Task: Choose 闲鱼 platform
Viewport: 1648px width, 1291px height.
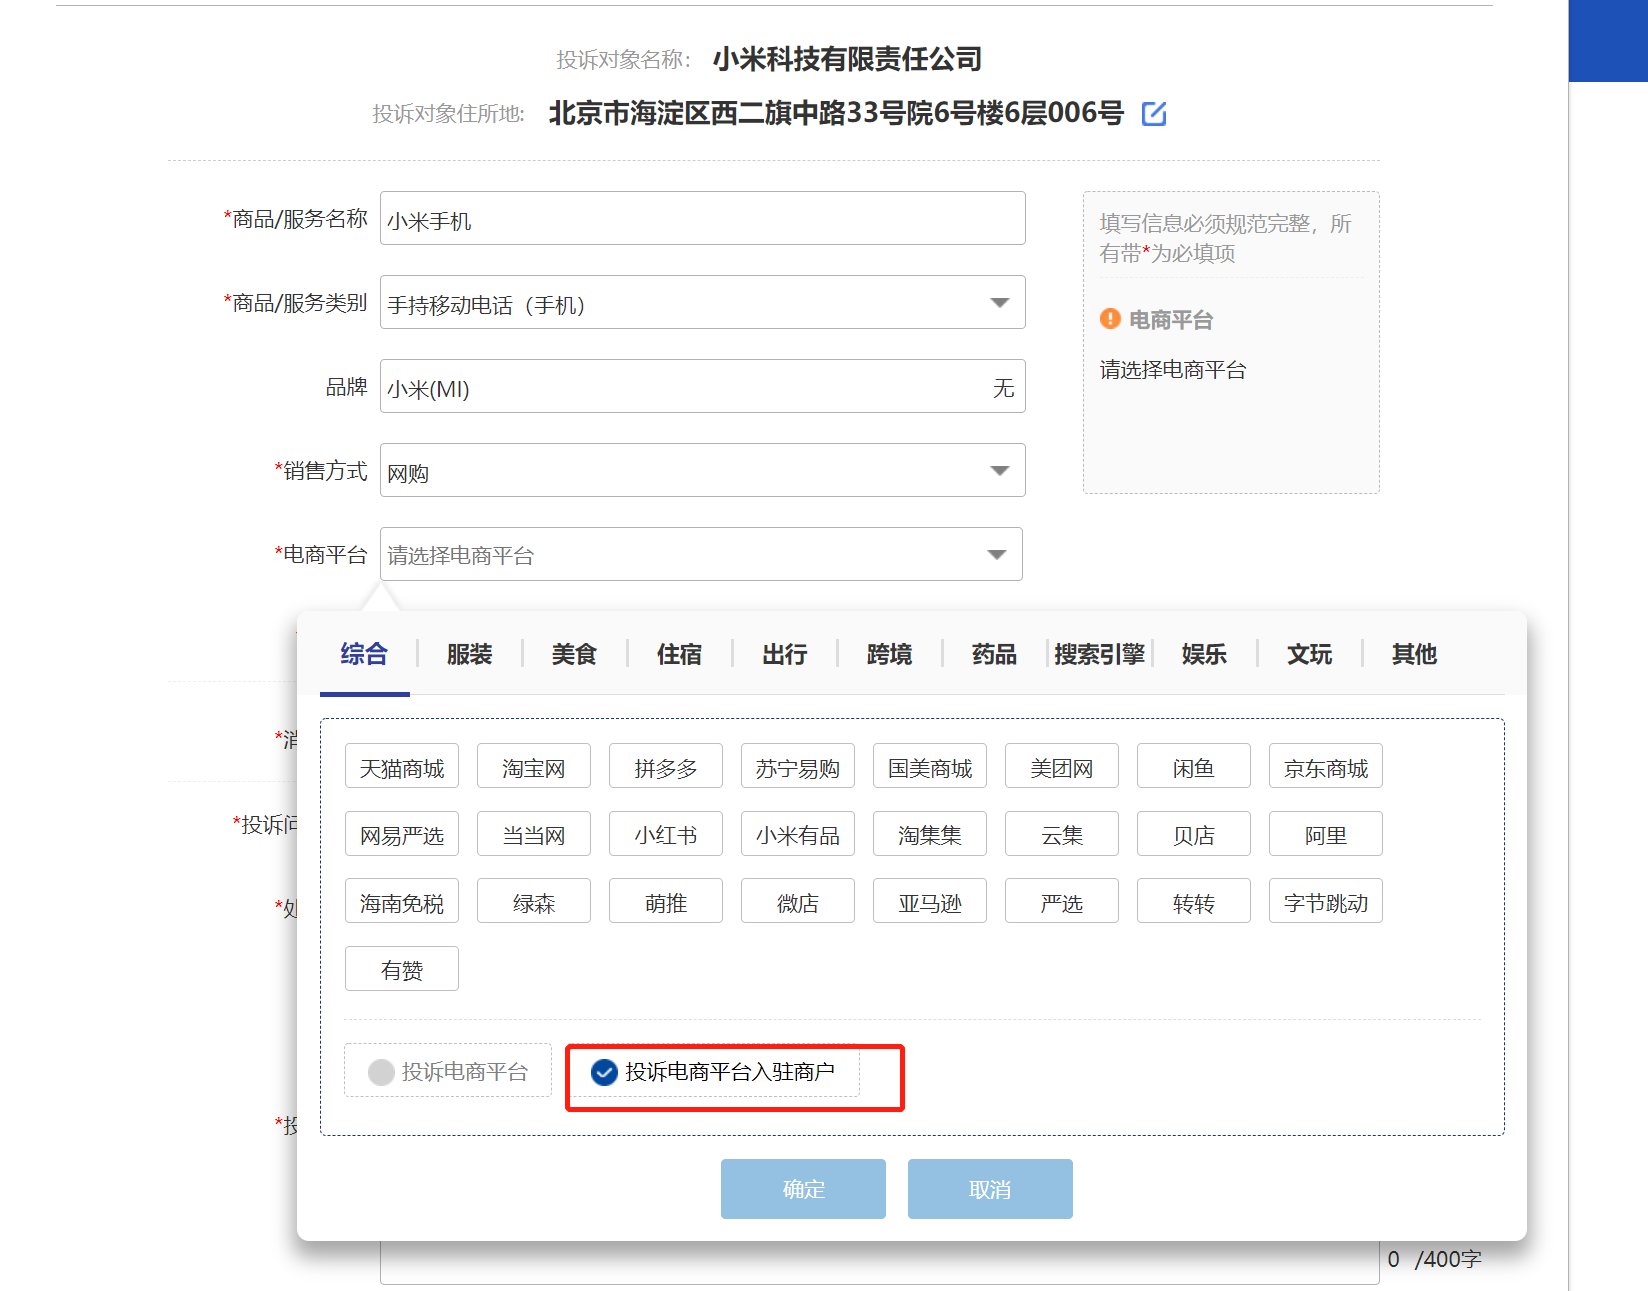Action: coord(1194,767)
